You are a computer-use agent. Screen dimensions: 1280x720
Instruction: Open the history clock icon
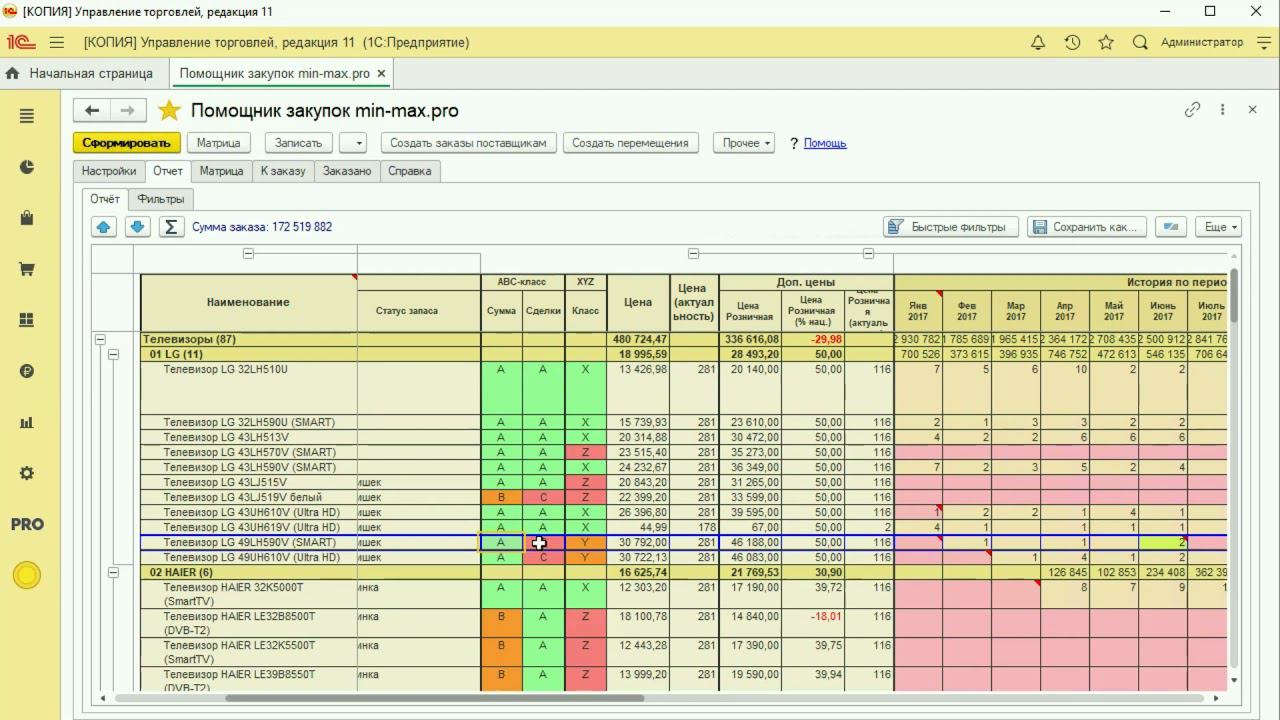click(1072, 43)
